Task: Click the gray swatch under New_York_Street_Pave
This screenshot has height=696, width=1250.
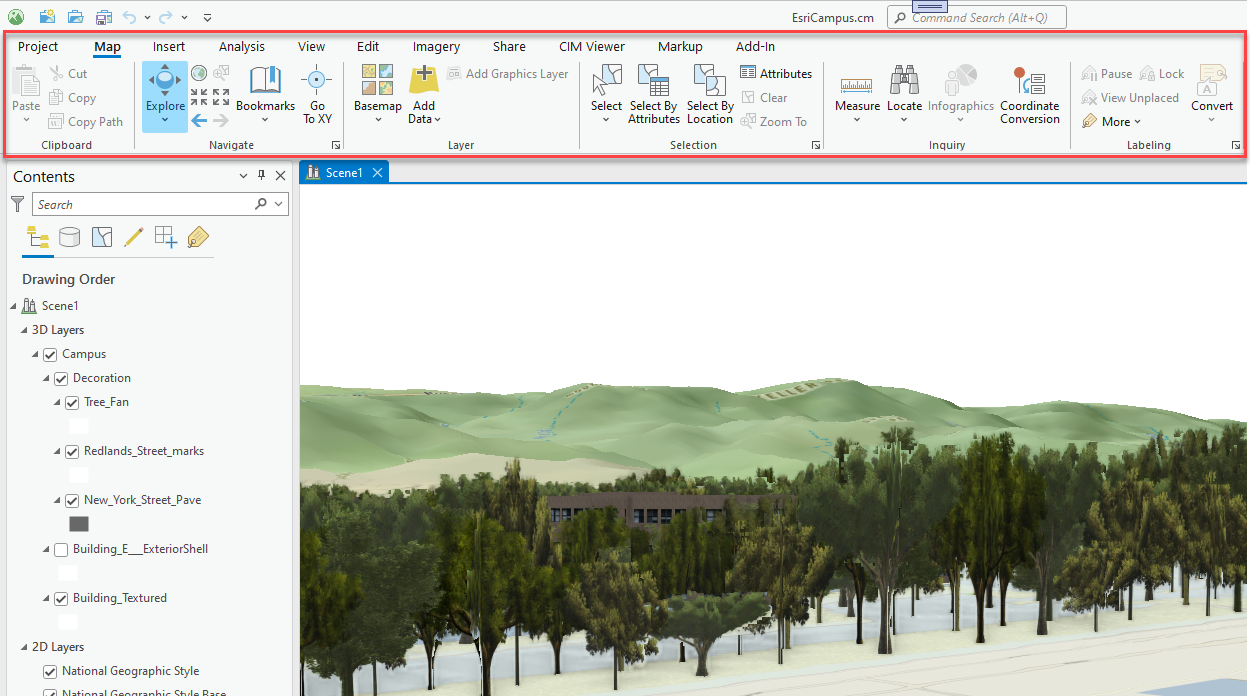Action: (79, 523)
